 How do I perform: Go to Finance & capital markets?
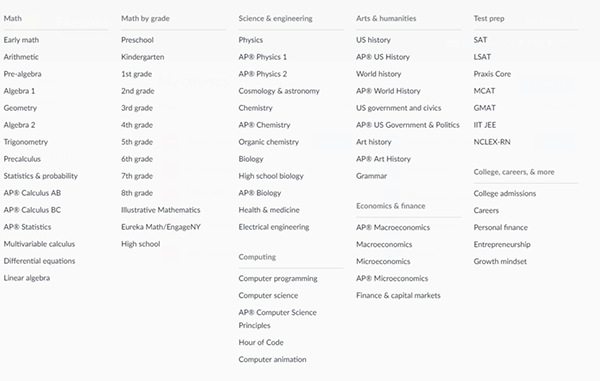tap(398, 295)
